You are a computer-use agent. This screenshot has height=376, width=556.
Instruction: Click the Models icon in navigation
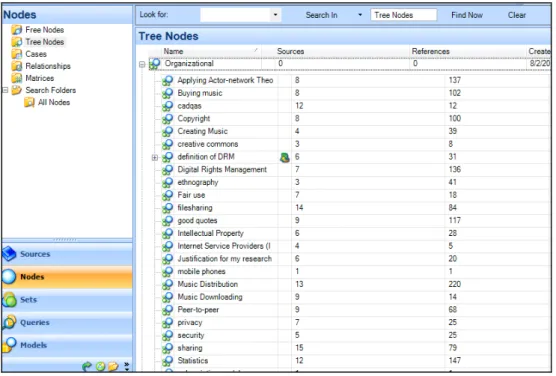coord(9,345)
